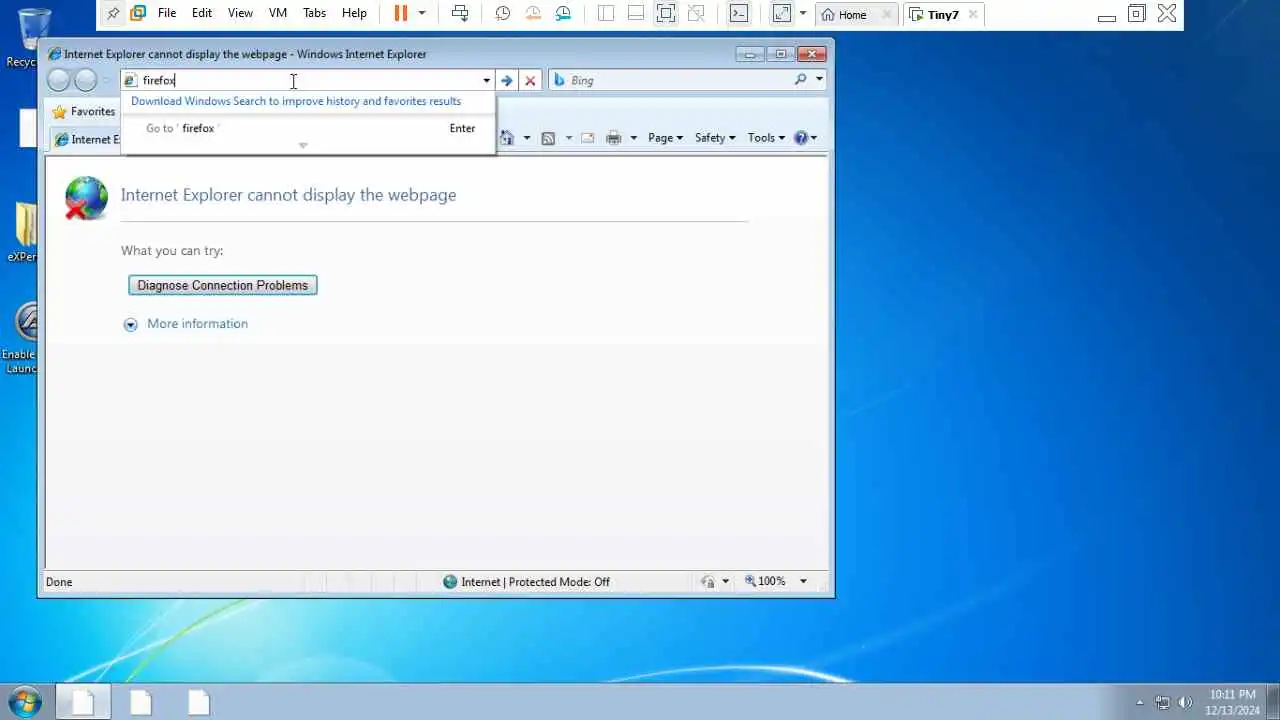Click the VMware stretch guest display icon

(782, 13)
